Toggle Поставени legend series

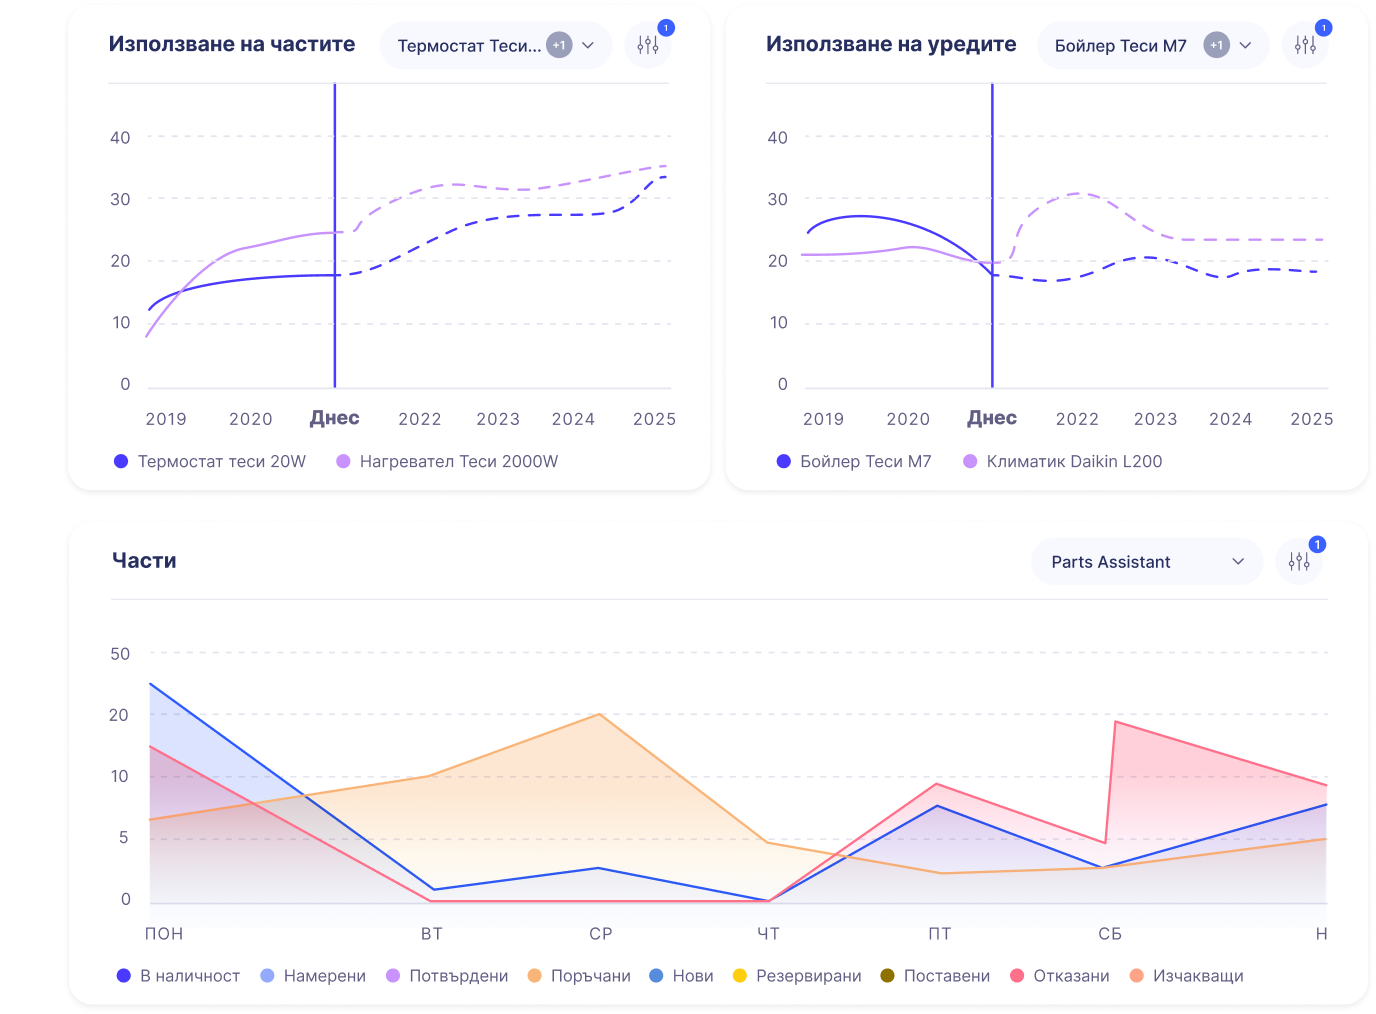[x=935, y=976]
